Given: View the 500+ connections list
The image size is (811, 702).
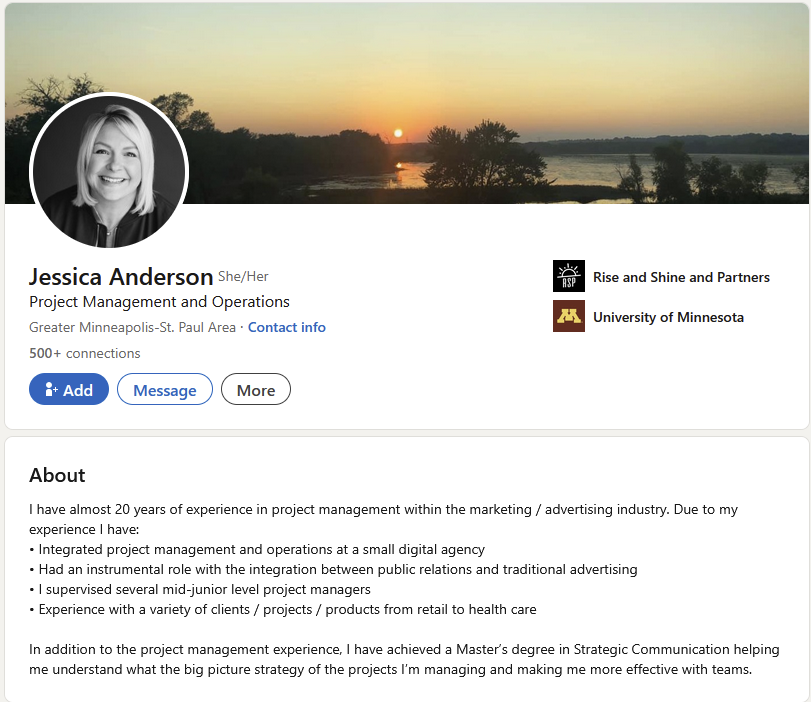Looking at the screenshot, I should (84, 353).
